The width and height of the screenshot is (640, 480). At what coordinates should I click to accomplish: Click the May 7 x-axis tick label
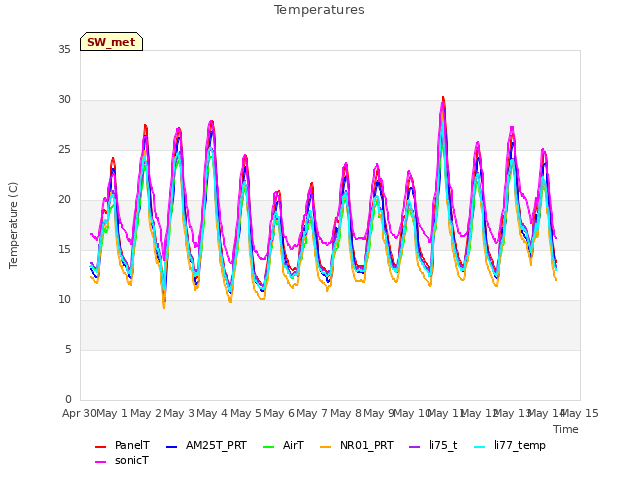pyautogui.click(x=312, y=413)
